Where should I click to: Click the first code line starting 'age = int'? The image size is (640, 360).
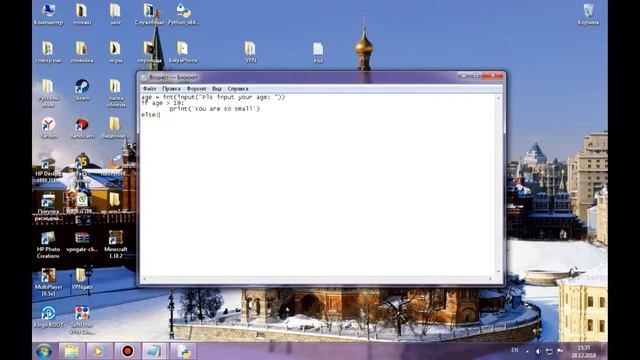[x=213, y=97]
